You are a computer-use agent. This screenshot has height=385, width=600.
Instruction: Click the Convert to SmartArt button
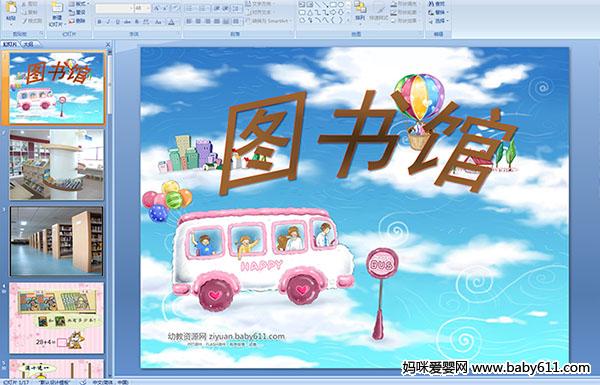click(269, 21)
